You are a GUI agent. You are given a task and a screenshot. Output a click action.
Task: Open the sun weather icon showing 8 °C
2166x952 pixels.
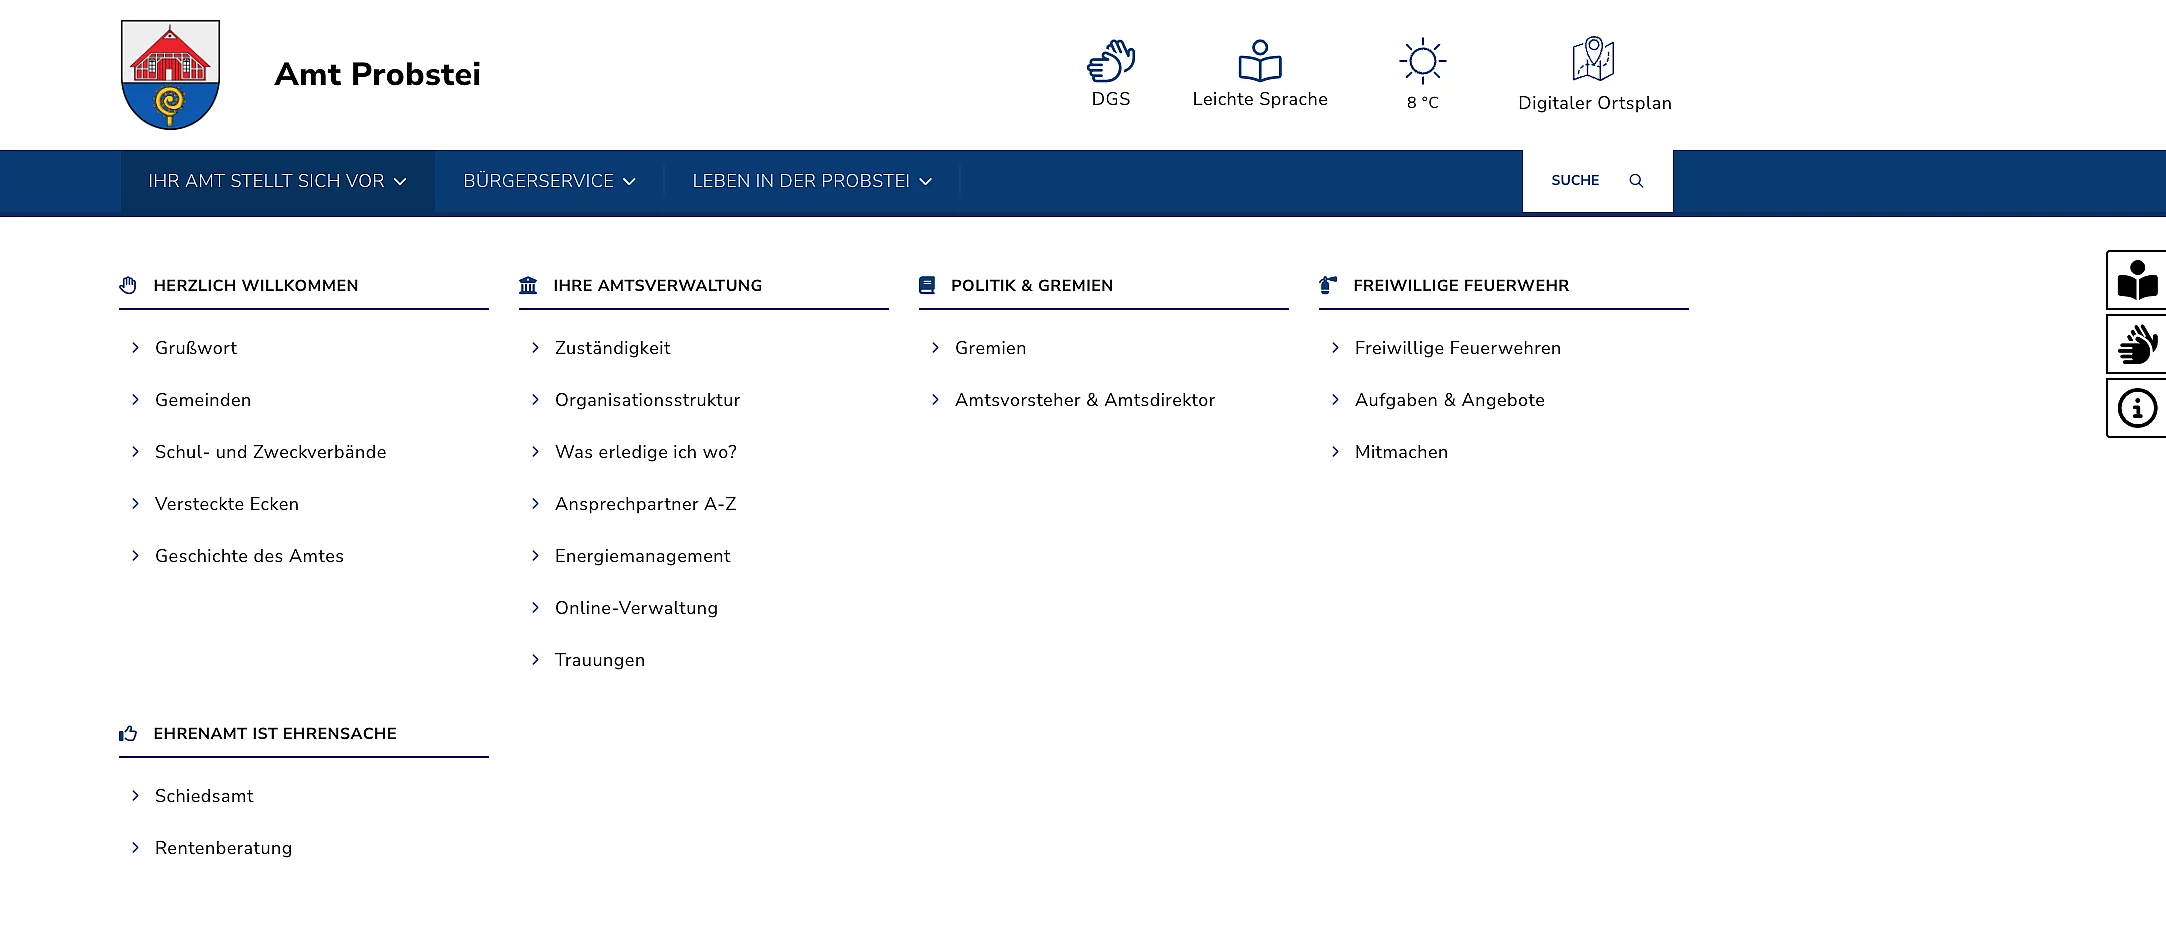[1422, 61]
